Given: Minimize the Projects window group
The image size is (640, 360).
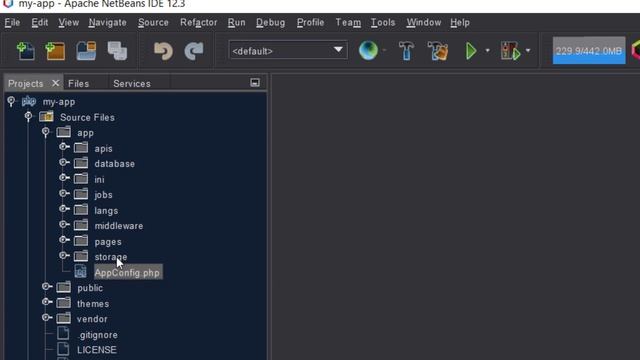Looking at the screenshot, I should [x=255, y=83].
